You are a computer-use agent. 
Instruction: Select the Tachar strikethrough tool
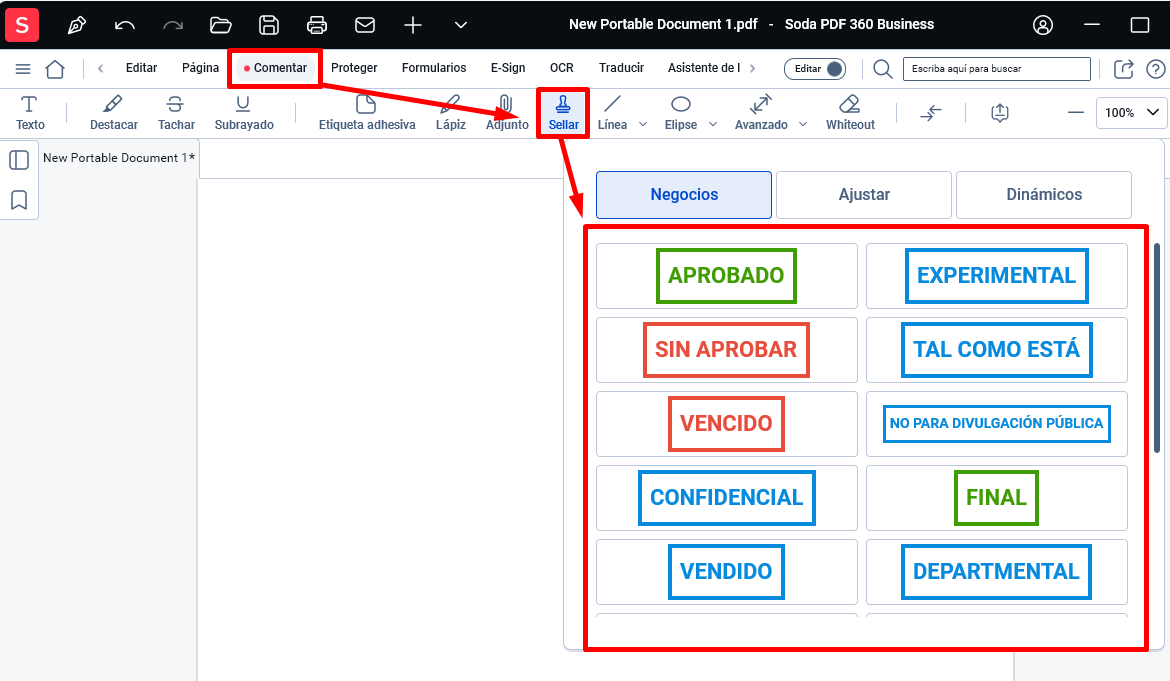[x=176, y=113]
